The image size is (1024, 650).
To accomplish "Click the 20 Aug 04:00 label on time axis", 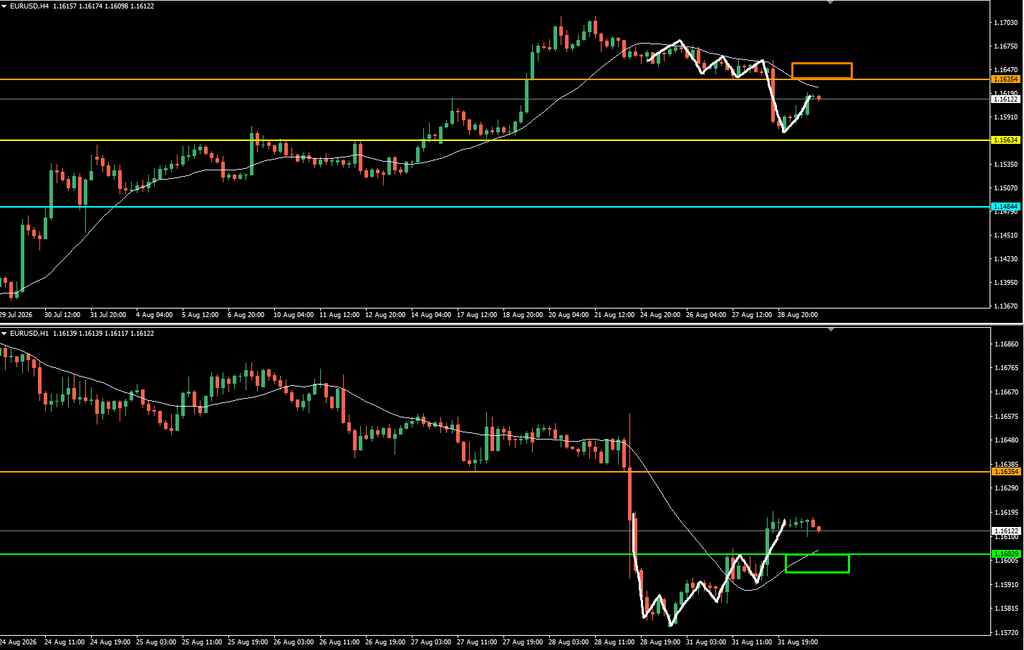I will (569, 315).
